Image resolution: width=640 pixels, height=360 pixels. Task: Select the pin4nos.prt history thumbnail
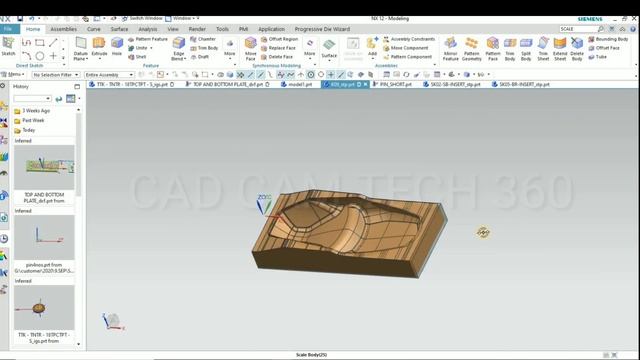[x=44, y=238]
